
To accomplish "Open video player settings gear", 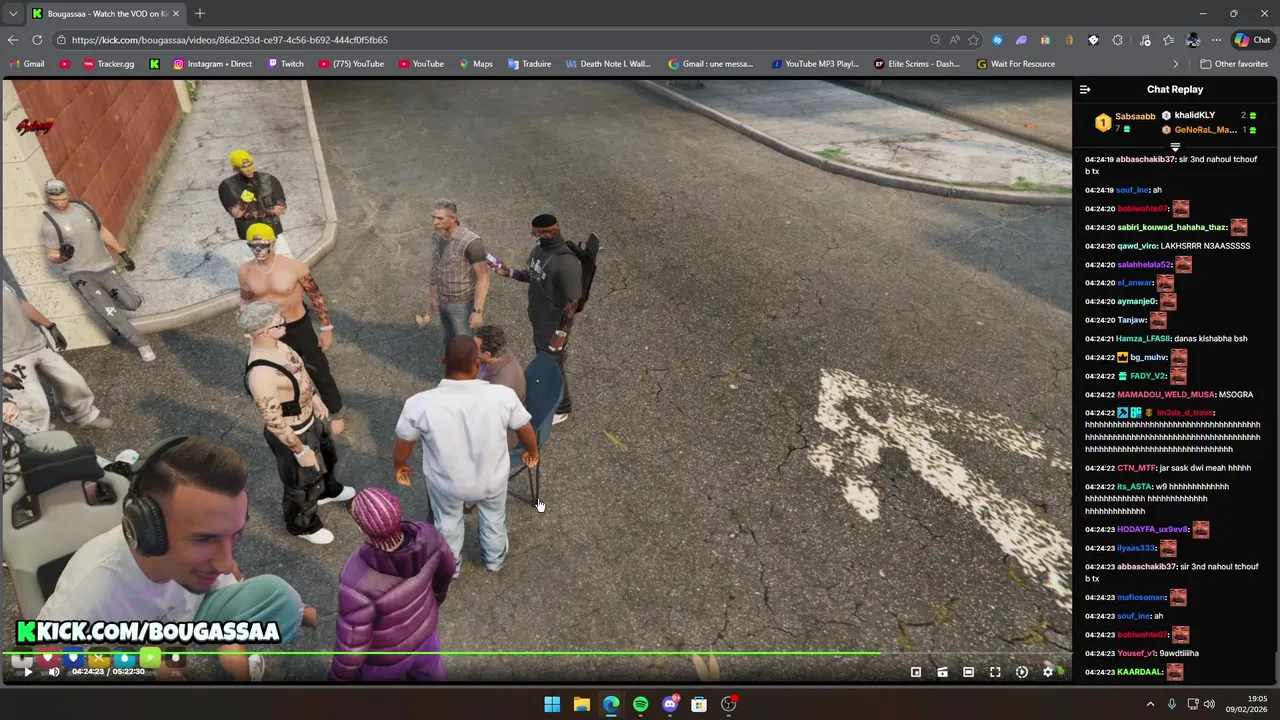I will (x=1048, y=672).
